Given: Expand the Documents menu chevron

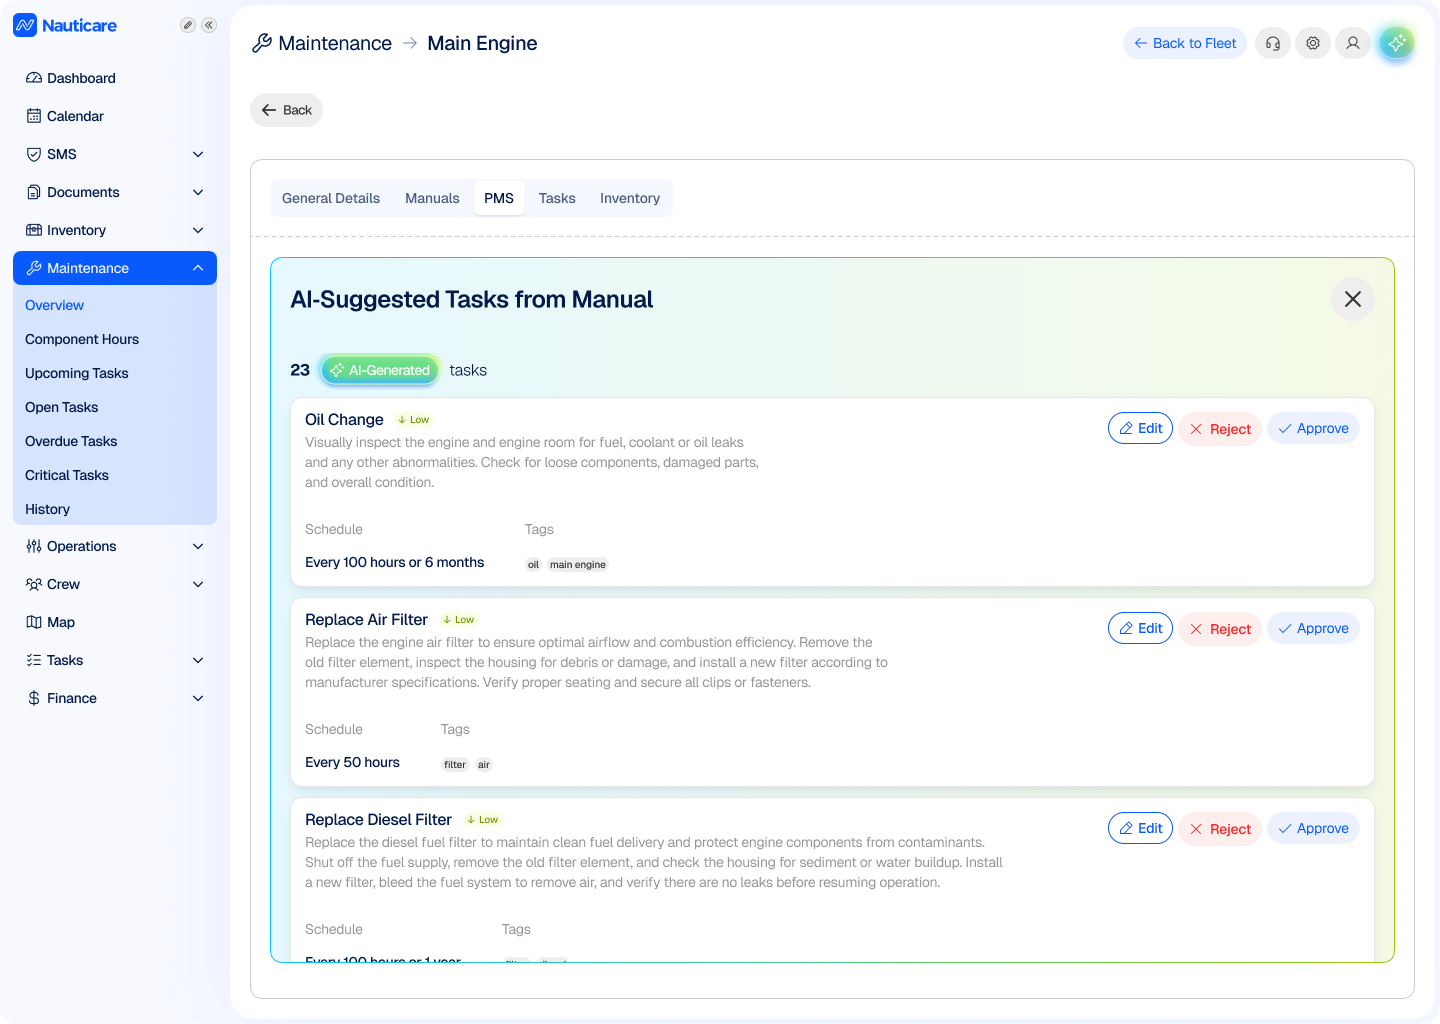Looking at the screenshot, I should 198,192.
